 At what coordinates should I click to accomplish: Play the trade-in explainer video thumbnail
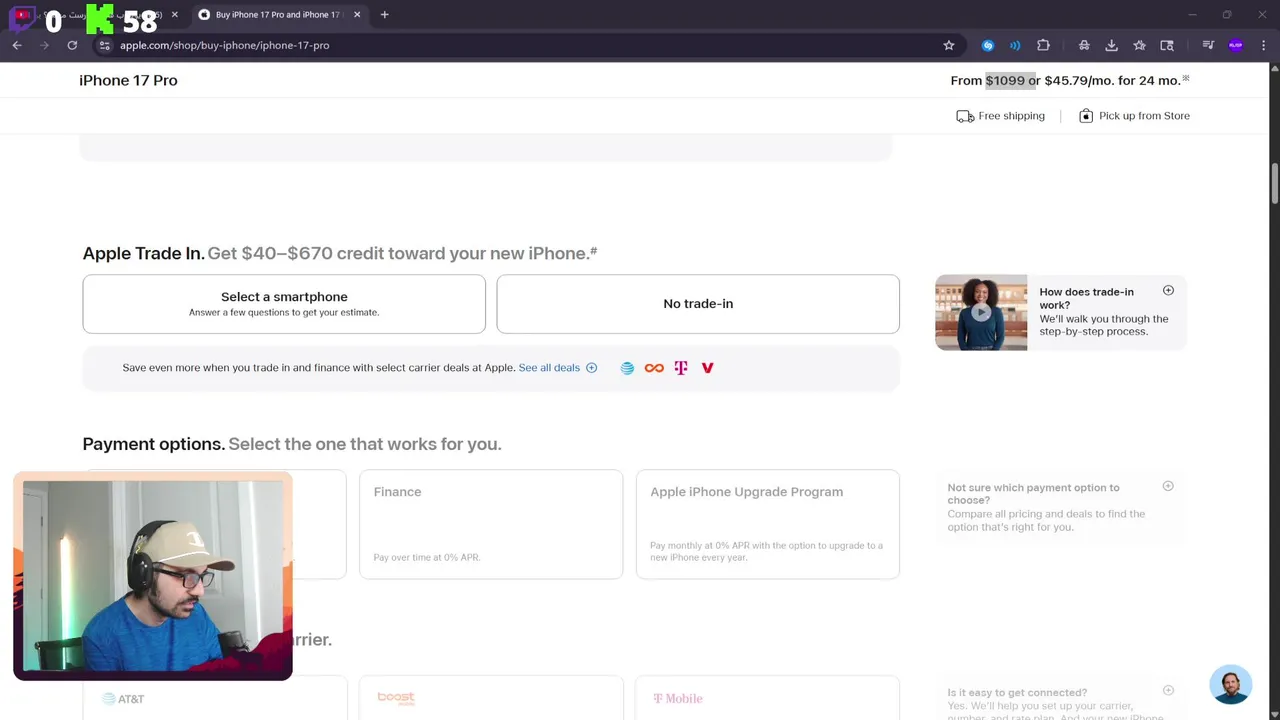coord(981,312)
